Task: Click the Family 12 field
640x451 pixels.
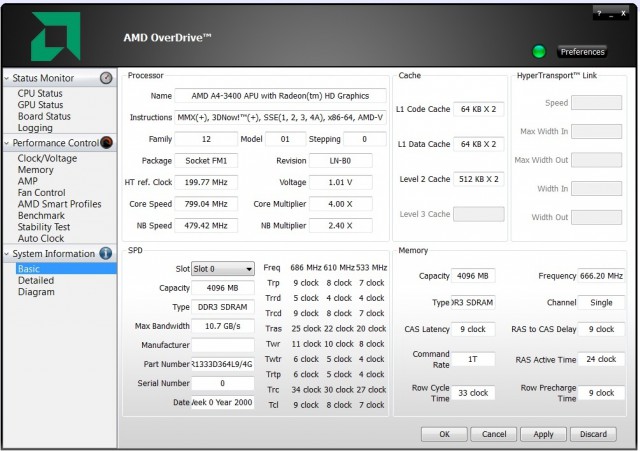Action: coord(206,139)
